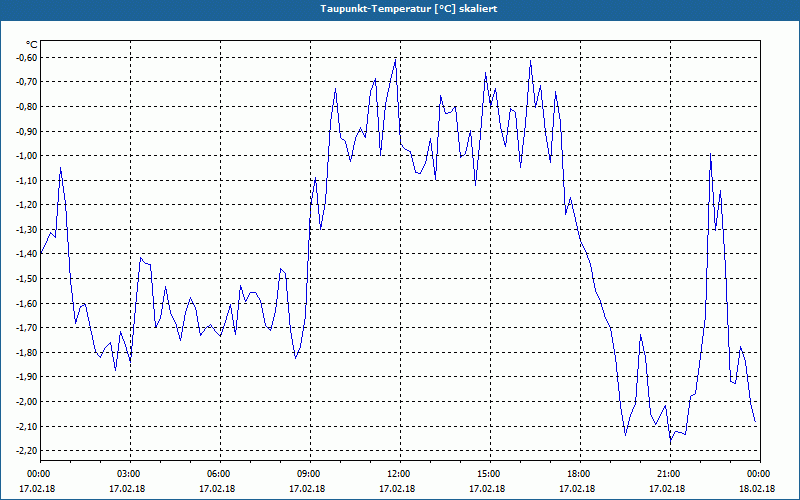Click the -1,80 y-axis label

click(26, 353)
